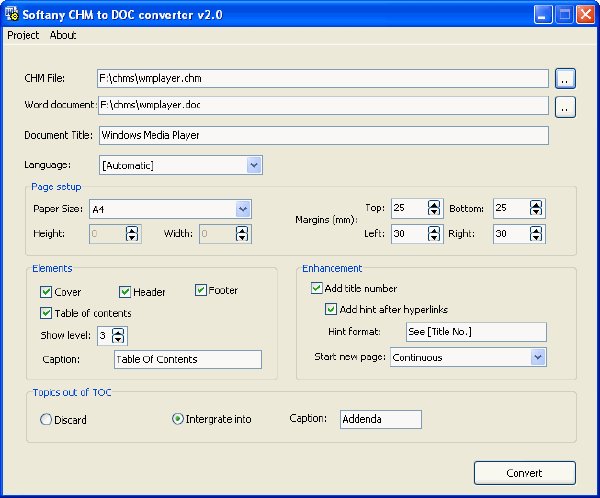Click the CHM File path field
Image resolution: width=600 pixels, height=498 pixels.
pyautogui.click(x=323, y=78)
